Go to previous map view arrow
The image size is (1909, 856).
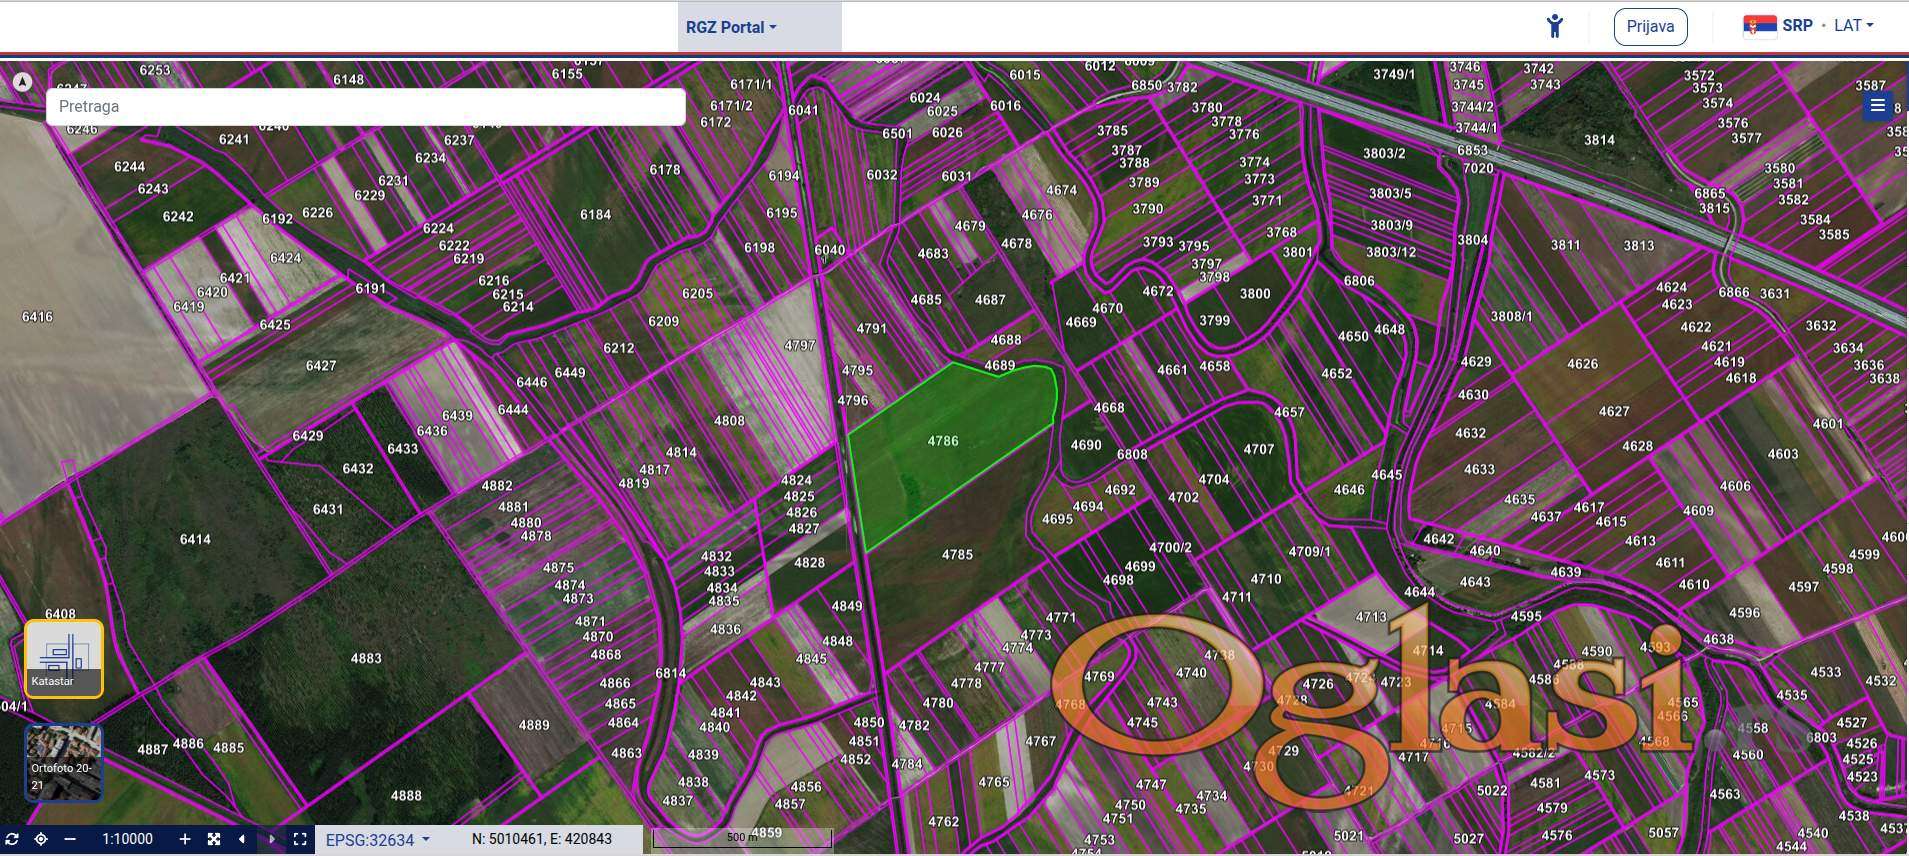pos(242,839)
